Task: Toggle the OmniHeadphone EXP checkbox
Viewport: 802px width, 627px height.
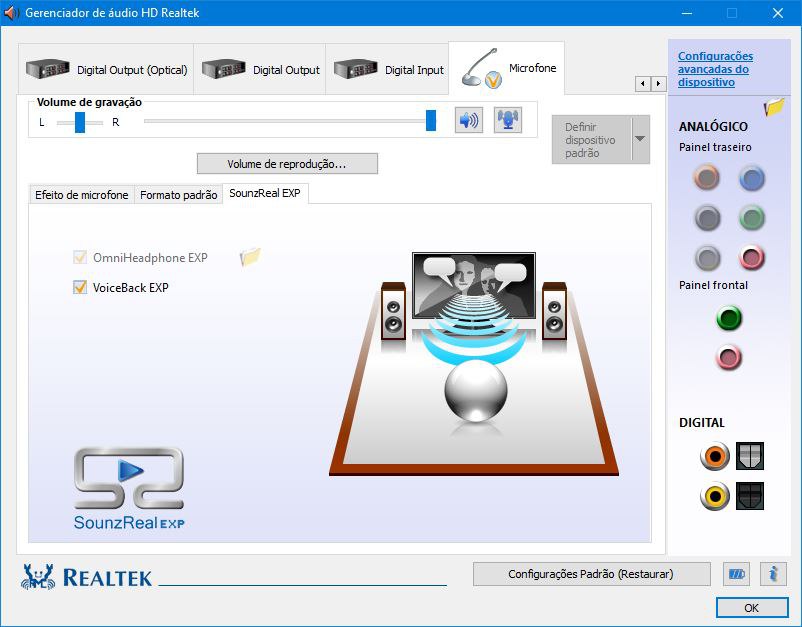Action: [80, 257]
